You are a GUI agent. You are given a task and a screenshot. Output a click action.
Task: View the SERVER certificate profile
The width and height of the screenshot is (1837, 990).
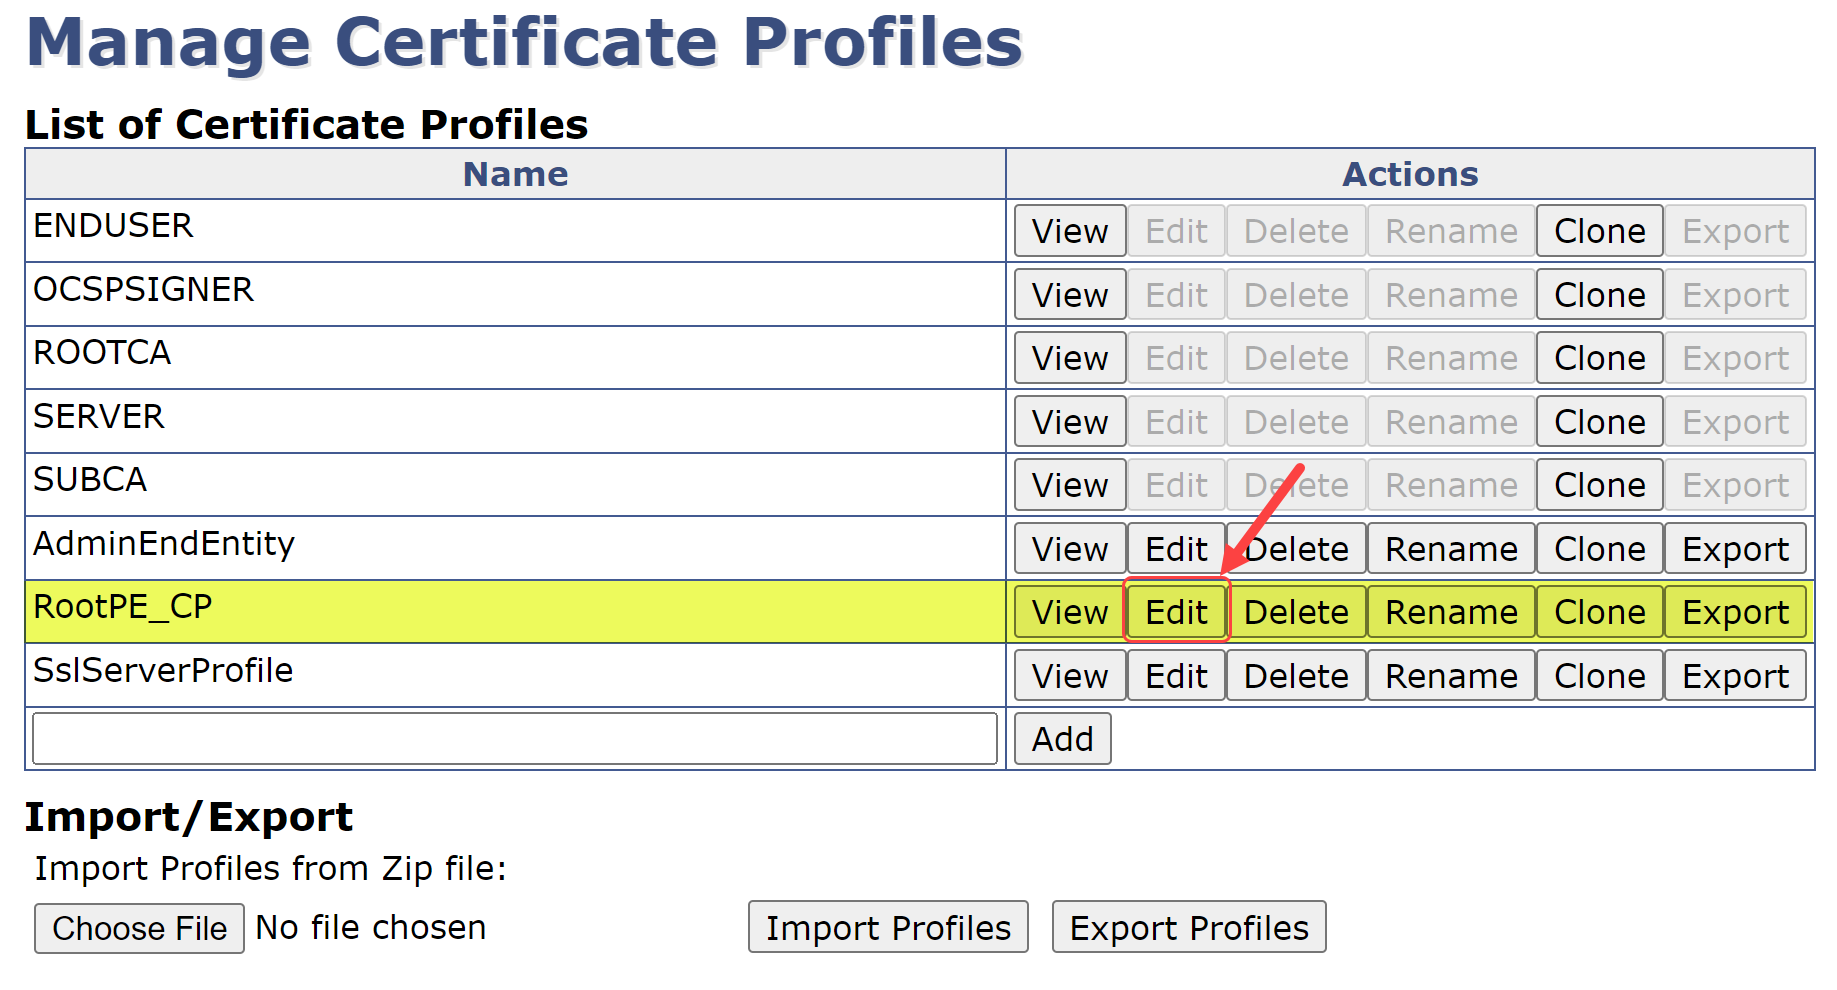[x=1070, y=422]
